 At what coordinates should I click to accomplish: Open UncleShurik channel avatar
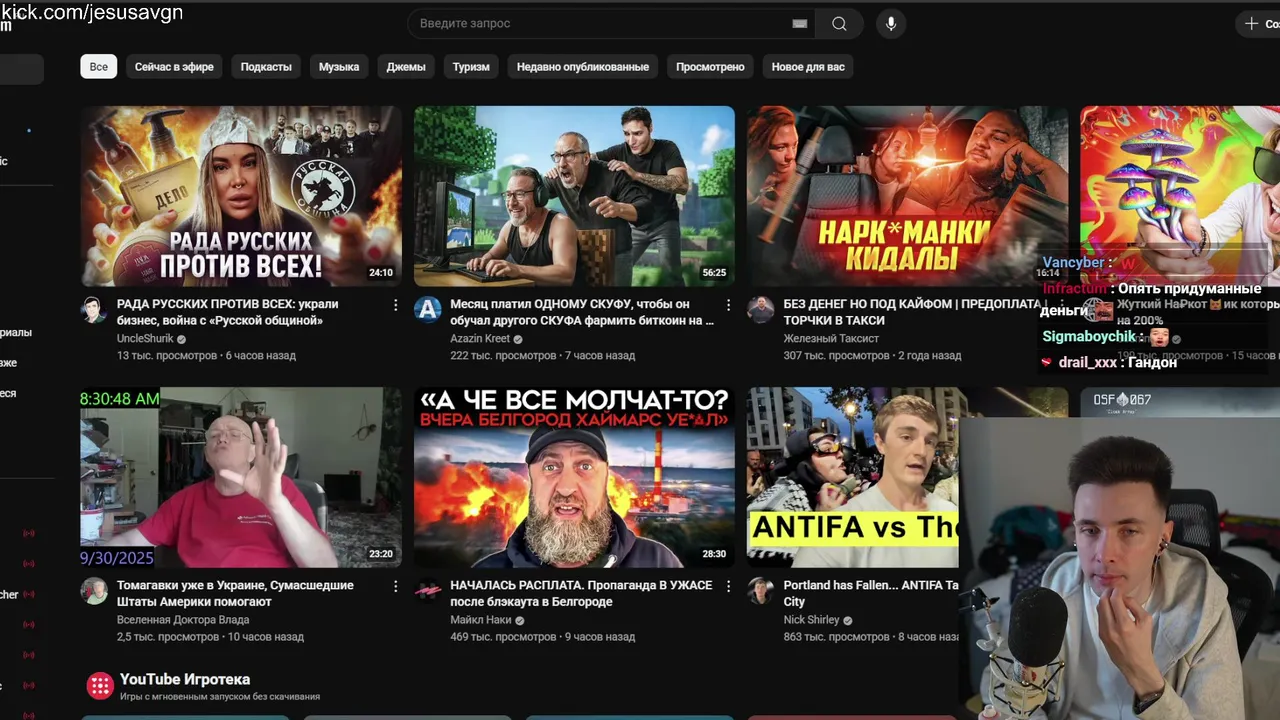point(94,309)
